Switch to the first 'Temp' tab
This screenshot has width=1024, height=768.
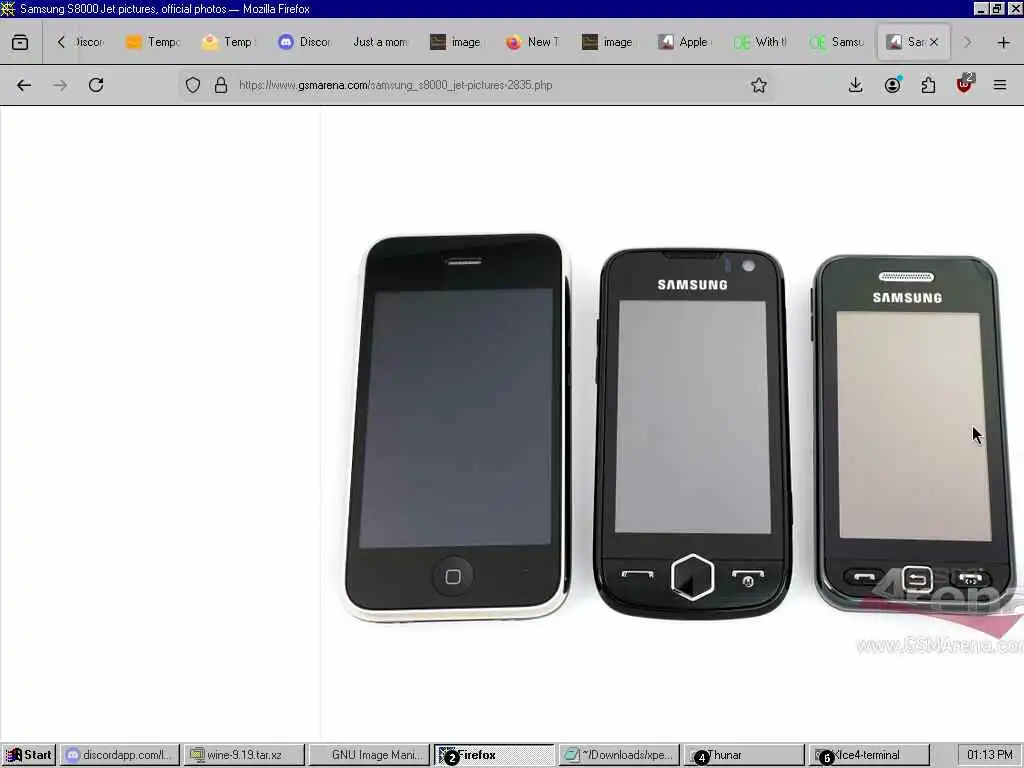point(152,42)
